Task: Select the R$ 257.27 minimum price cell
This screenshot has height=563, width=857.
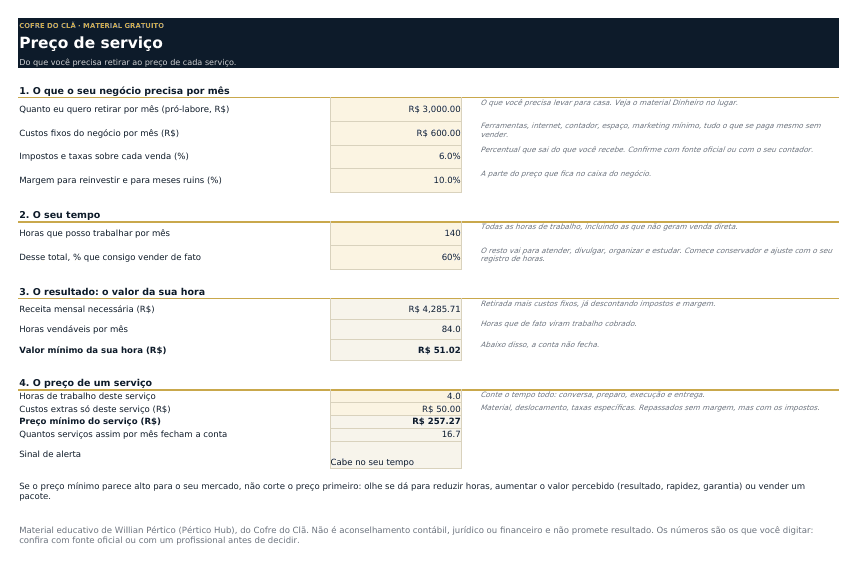Action: pos(396,421)
